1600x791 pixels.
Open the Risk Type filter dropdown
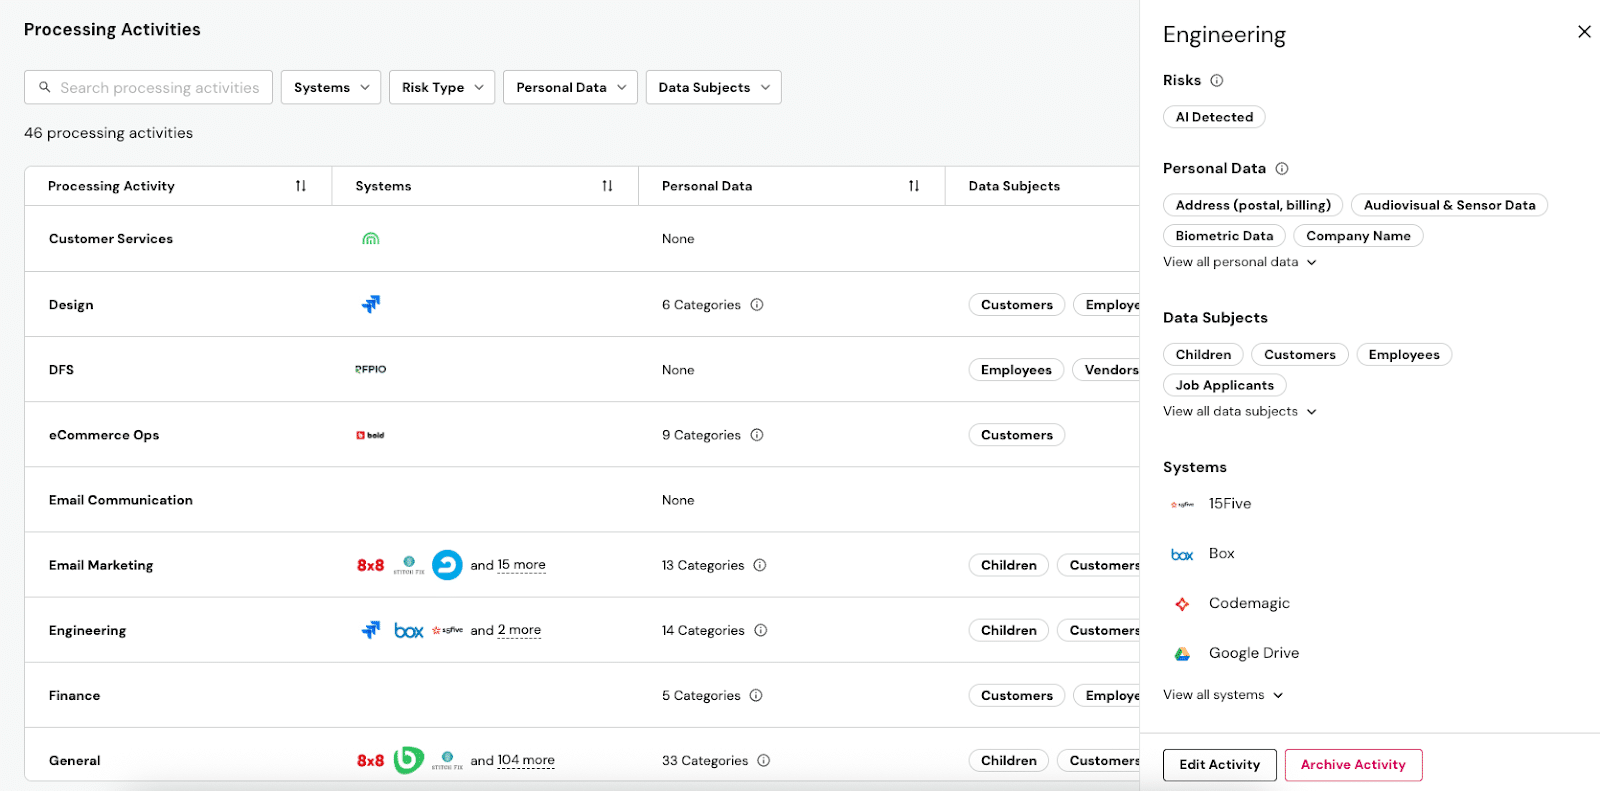(442, 88)
